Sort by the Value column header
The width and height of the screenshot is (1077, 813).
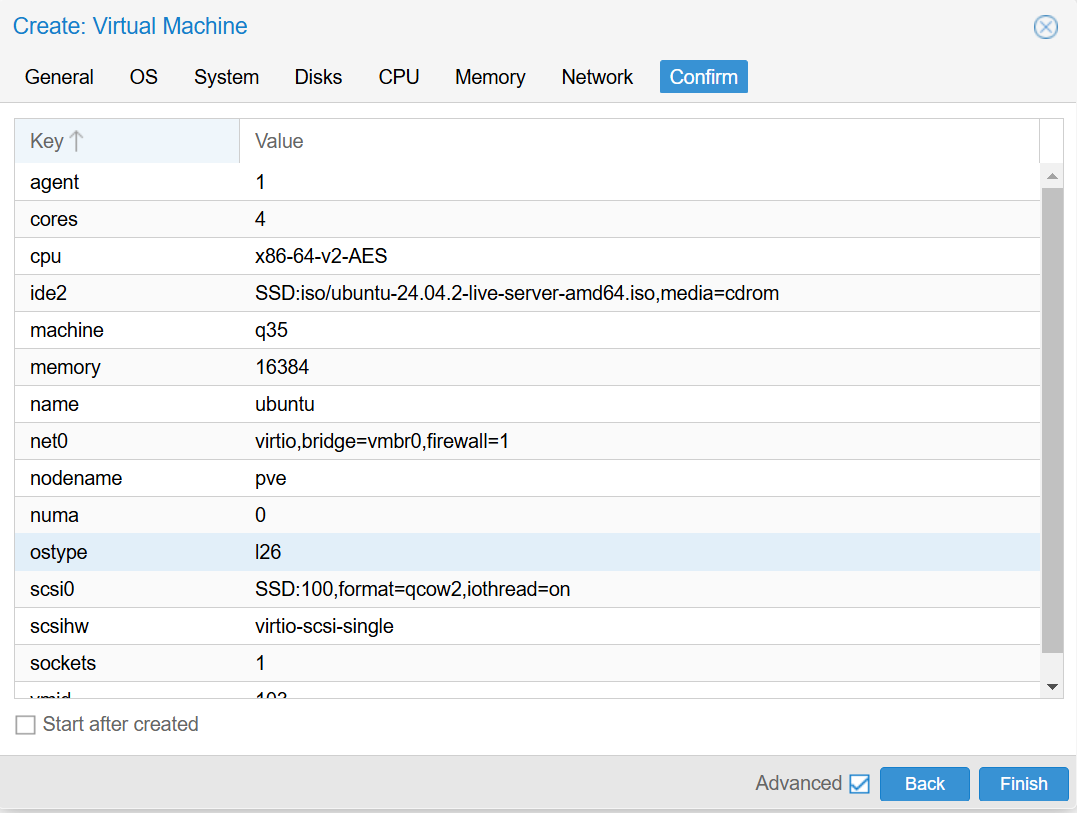(x=279, y=141)
